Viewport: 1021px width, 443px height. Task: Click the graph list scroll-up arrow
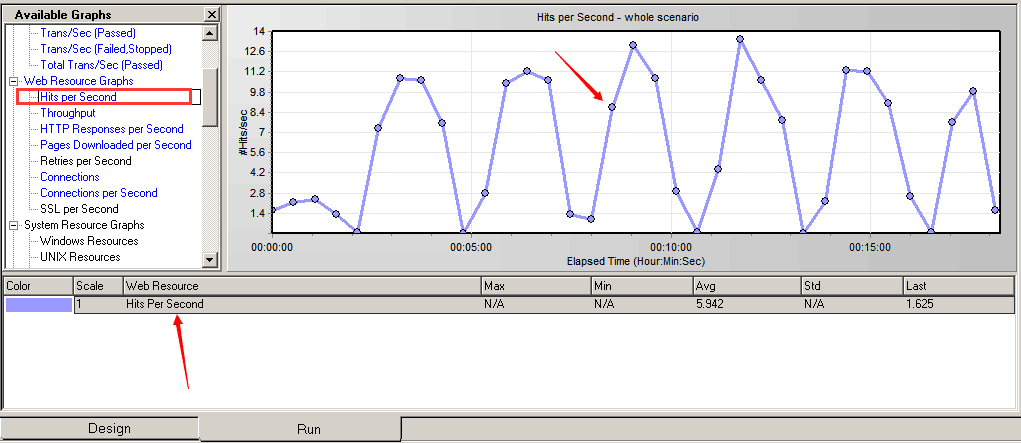(210, 32)
